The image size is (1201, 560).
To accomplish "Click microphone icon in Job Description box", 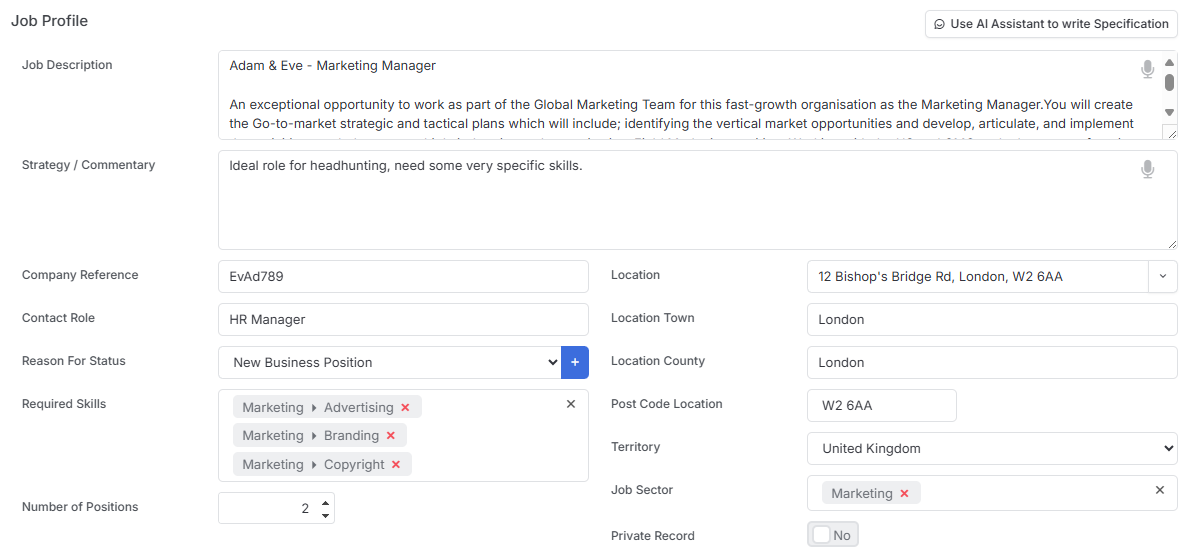I will pos(1147,69).
